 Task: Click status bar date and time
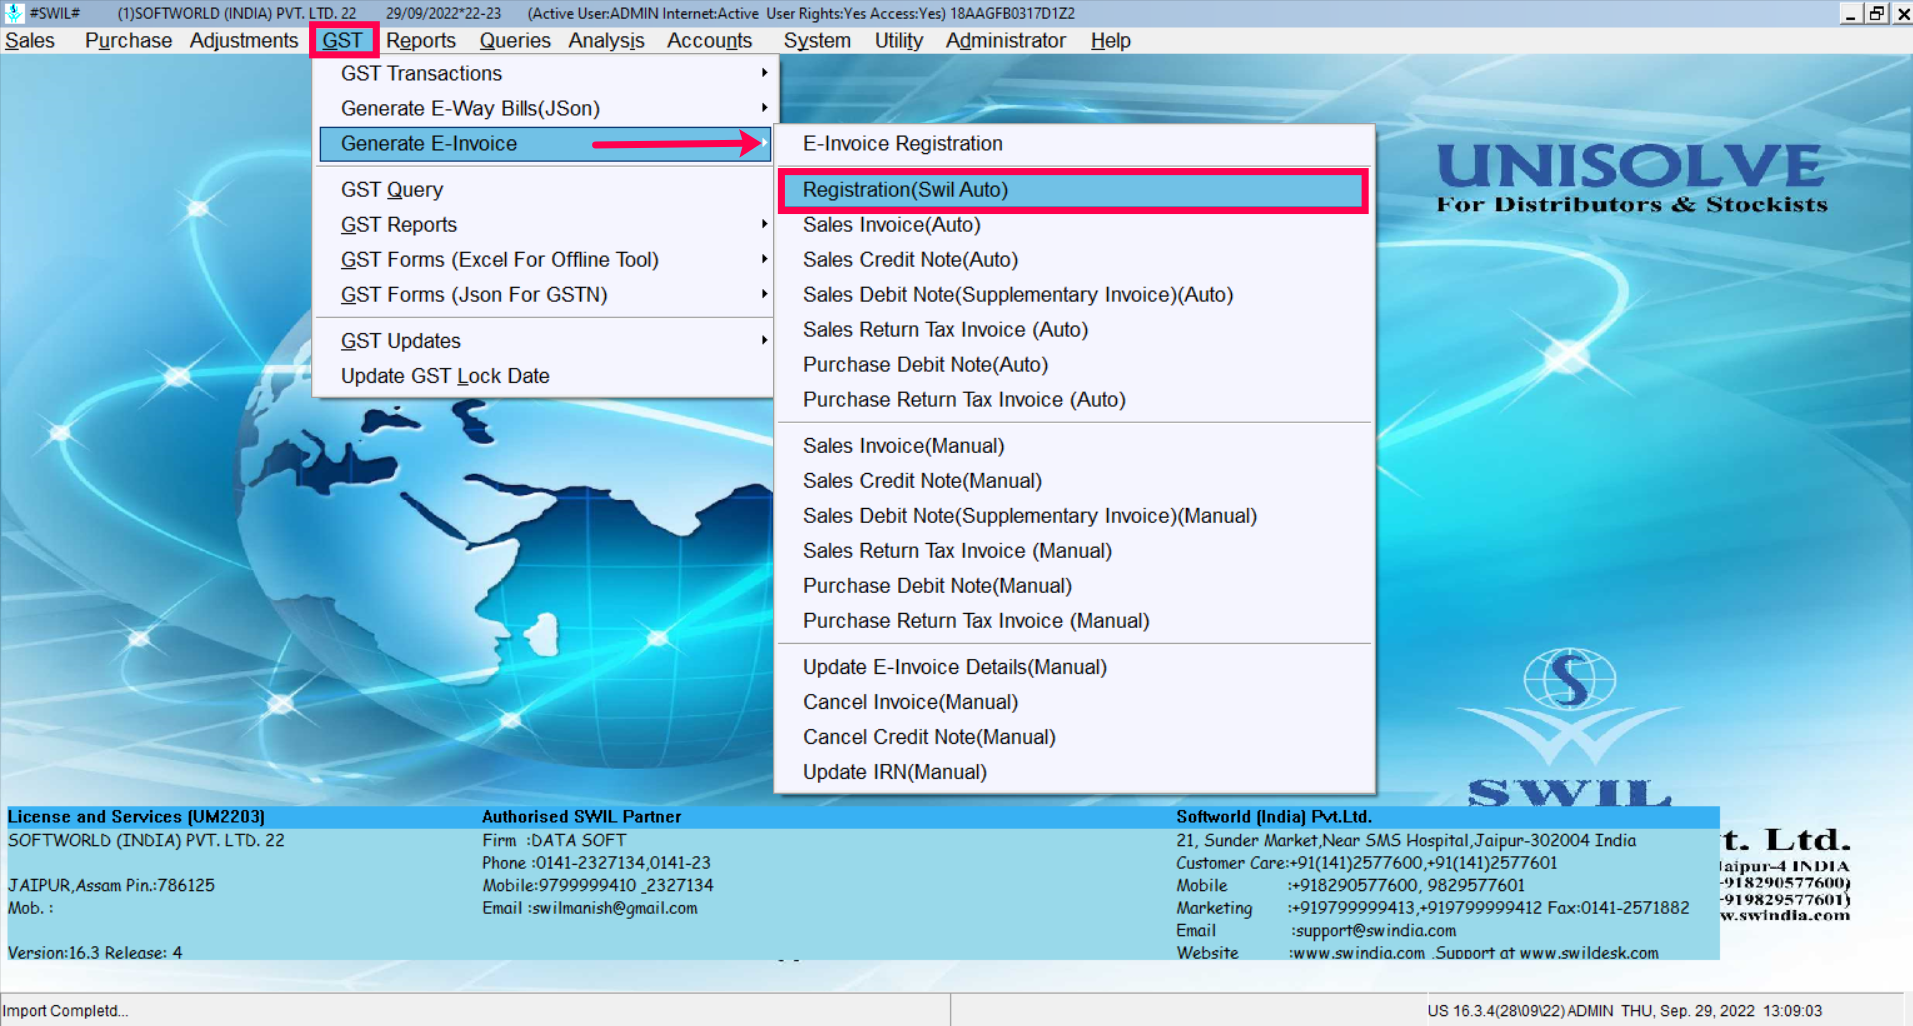click(x=1721, y=1010)
